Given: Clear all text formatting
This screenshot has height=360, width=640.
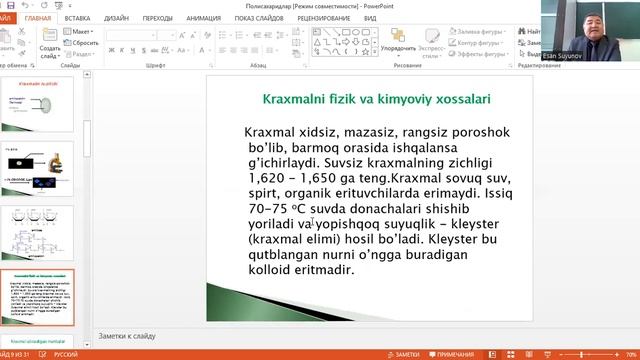Looking at the screenshot, I should (x=207, y=36).
